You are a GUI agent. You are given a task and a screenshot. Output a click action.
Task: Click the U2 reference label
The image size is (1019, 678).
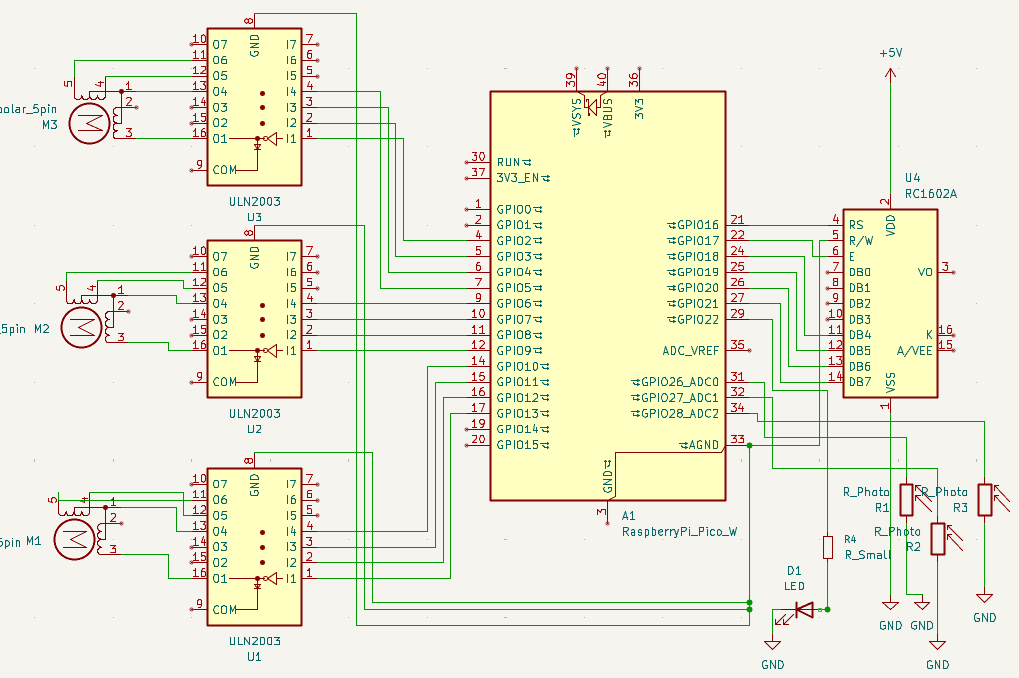(254, 429)
